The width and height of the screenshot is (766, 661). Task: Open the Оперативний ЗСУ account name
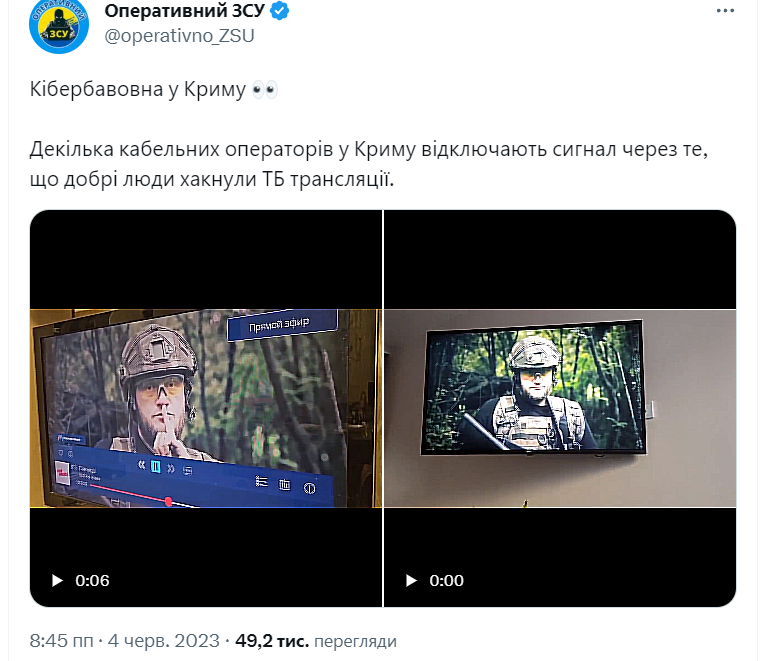185,11
